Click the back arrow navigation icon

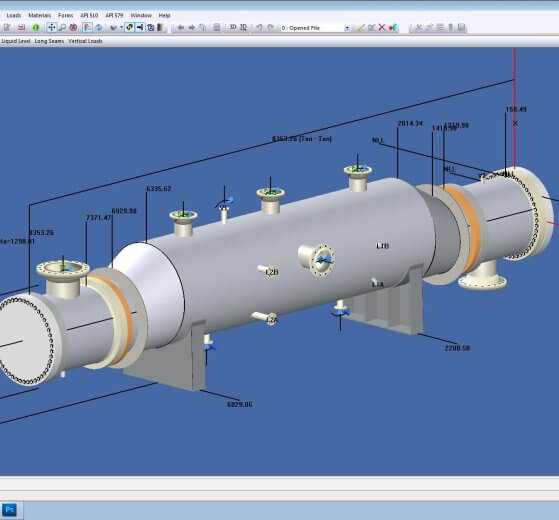pos(181,27)
